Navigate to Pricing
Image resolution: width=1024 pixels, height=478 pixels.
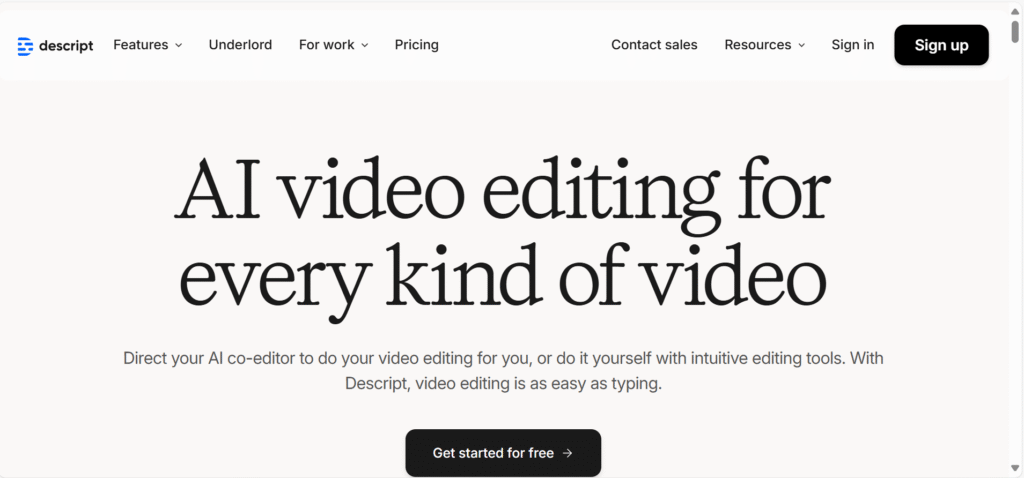pos(416,45)
